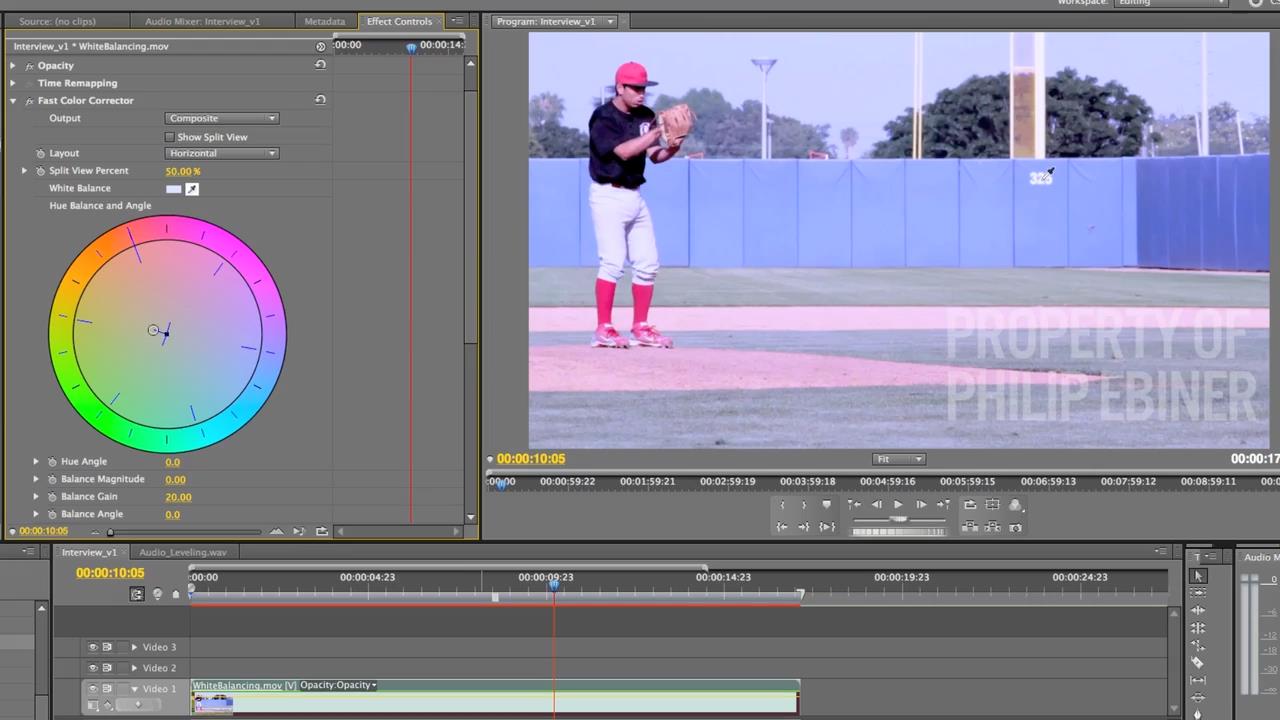Click the Go to Next Marker icon
Screen dimensions: 1280x720
(943, 505)
